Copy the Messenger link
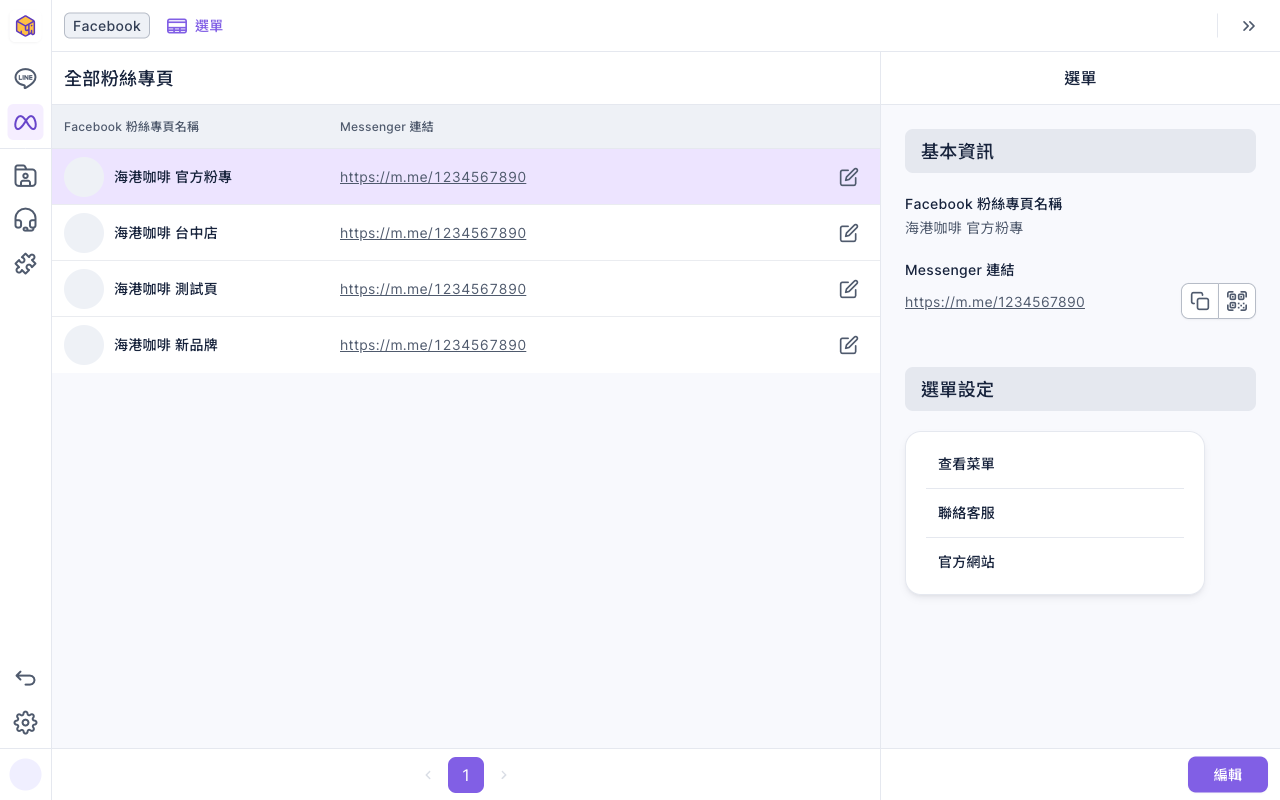 click(x=1200, y=301)
